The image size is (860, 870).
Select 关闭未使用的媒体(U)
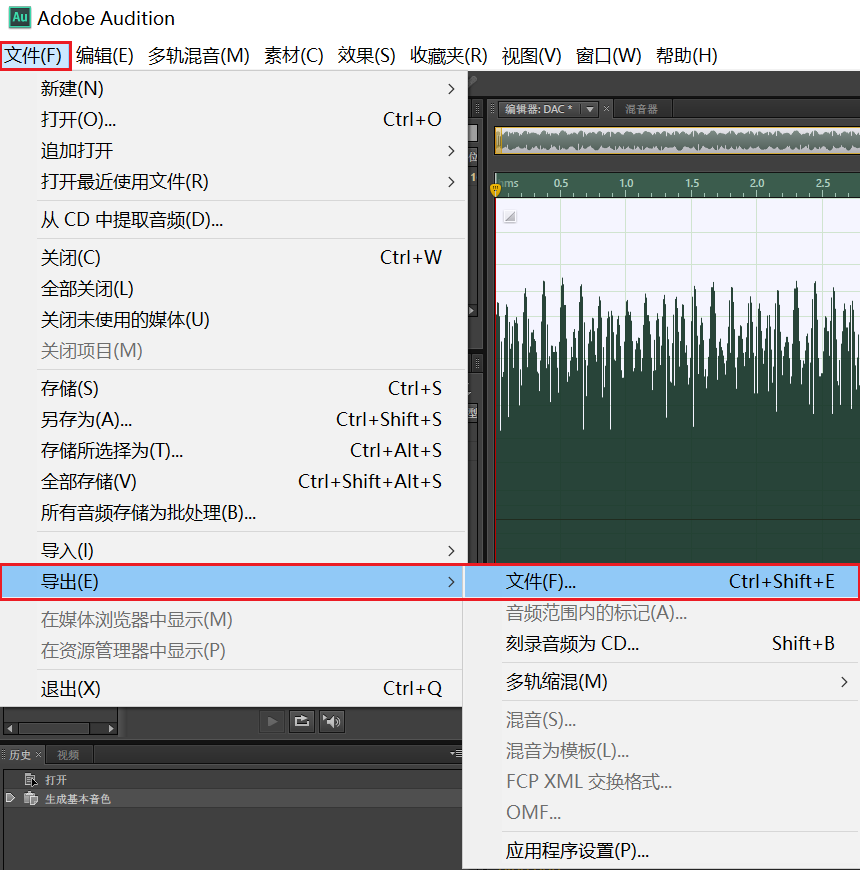(x=233, y=320)
